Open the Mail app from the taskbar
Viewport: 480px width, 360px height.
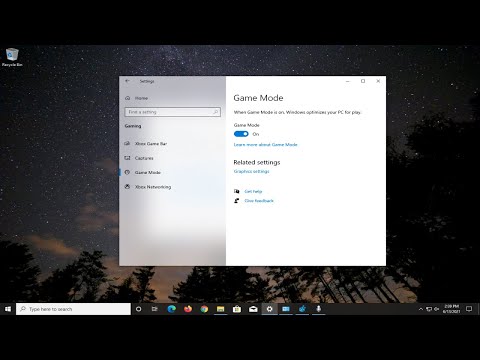(x=253, y=309)
